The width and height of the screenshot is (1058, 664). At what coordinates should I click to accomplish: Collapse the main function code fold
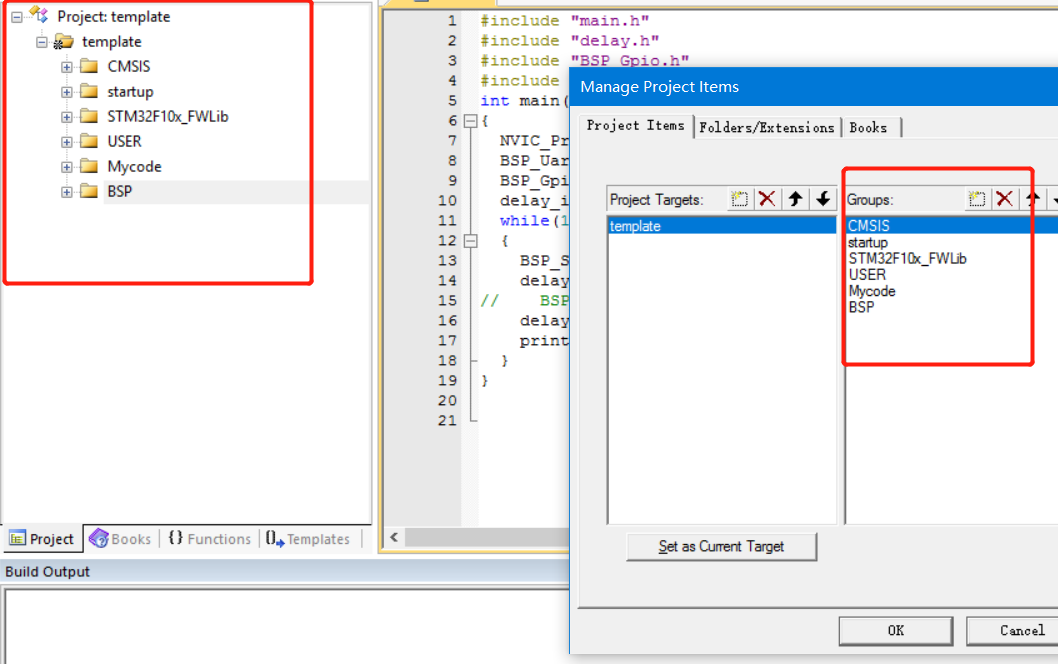tap(471, 121)
